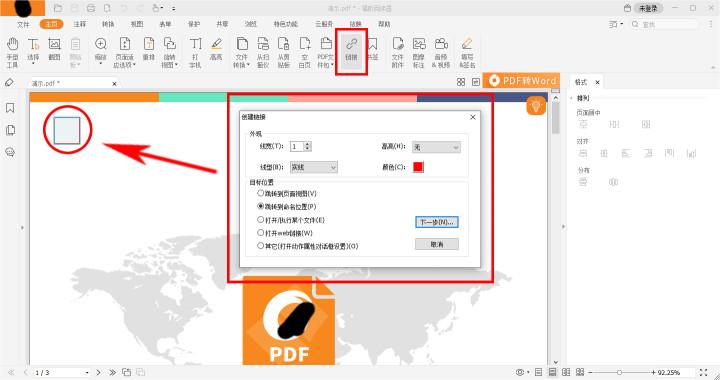Open the Zoom tool (缩放)
This screenshot has width=720, height=380.
100,50
